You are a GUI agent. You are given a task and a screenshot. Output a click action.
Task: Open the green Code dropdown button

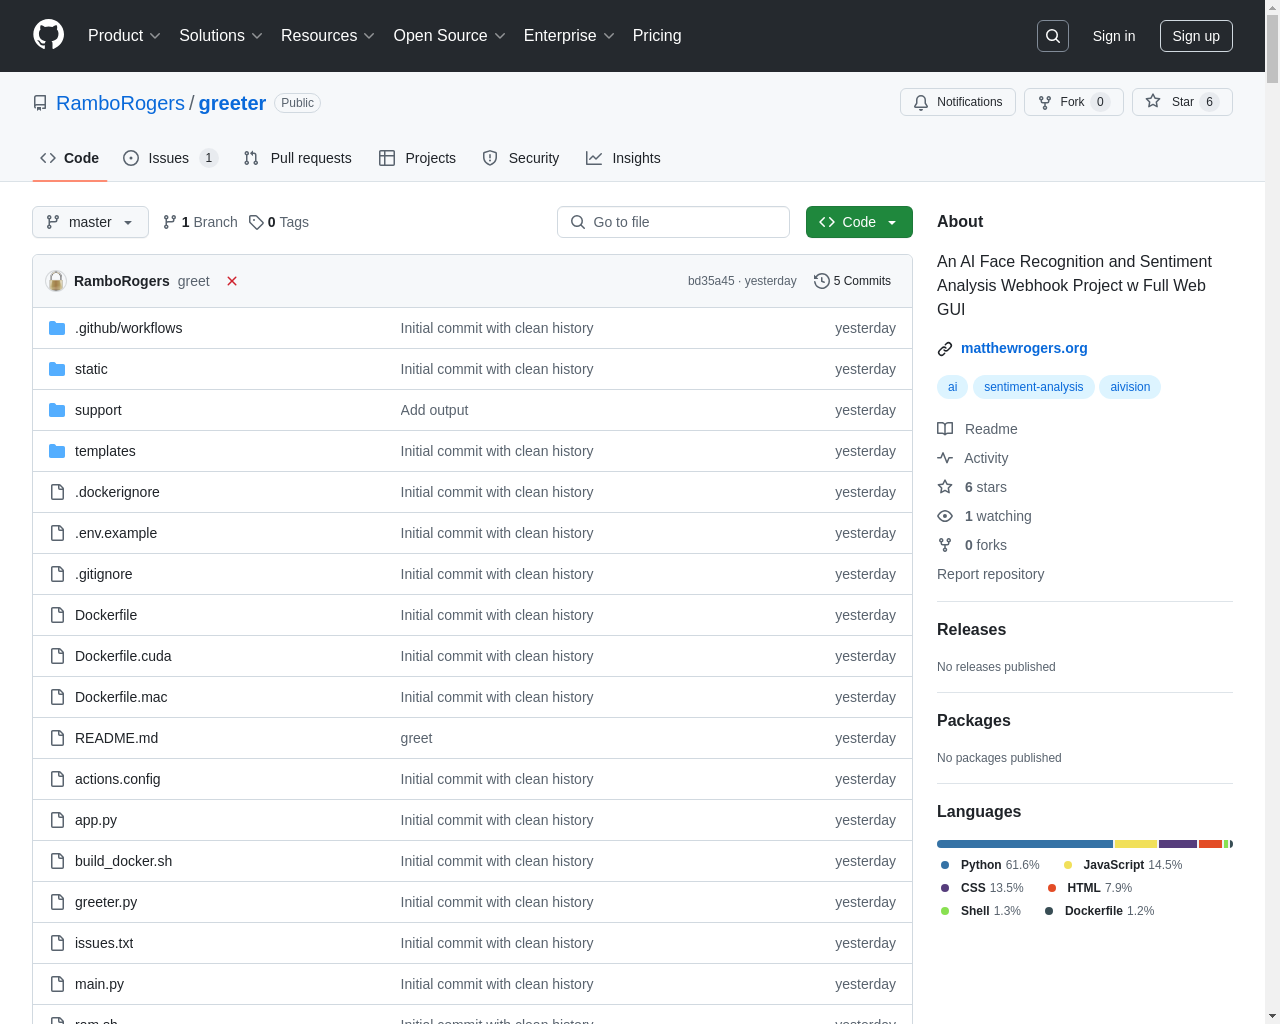pyautogui.click(x=859, y=222)
